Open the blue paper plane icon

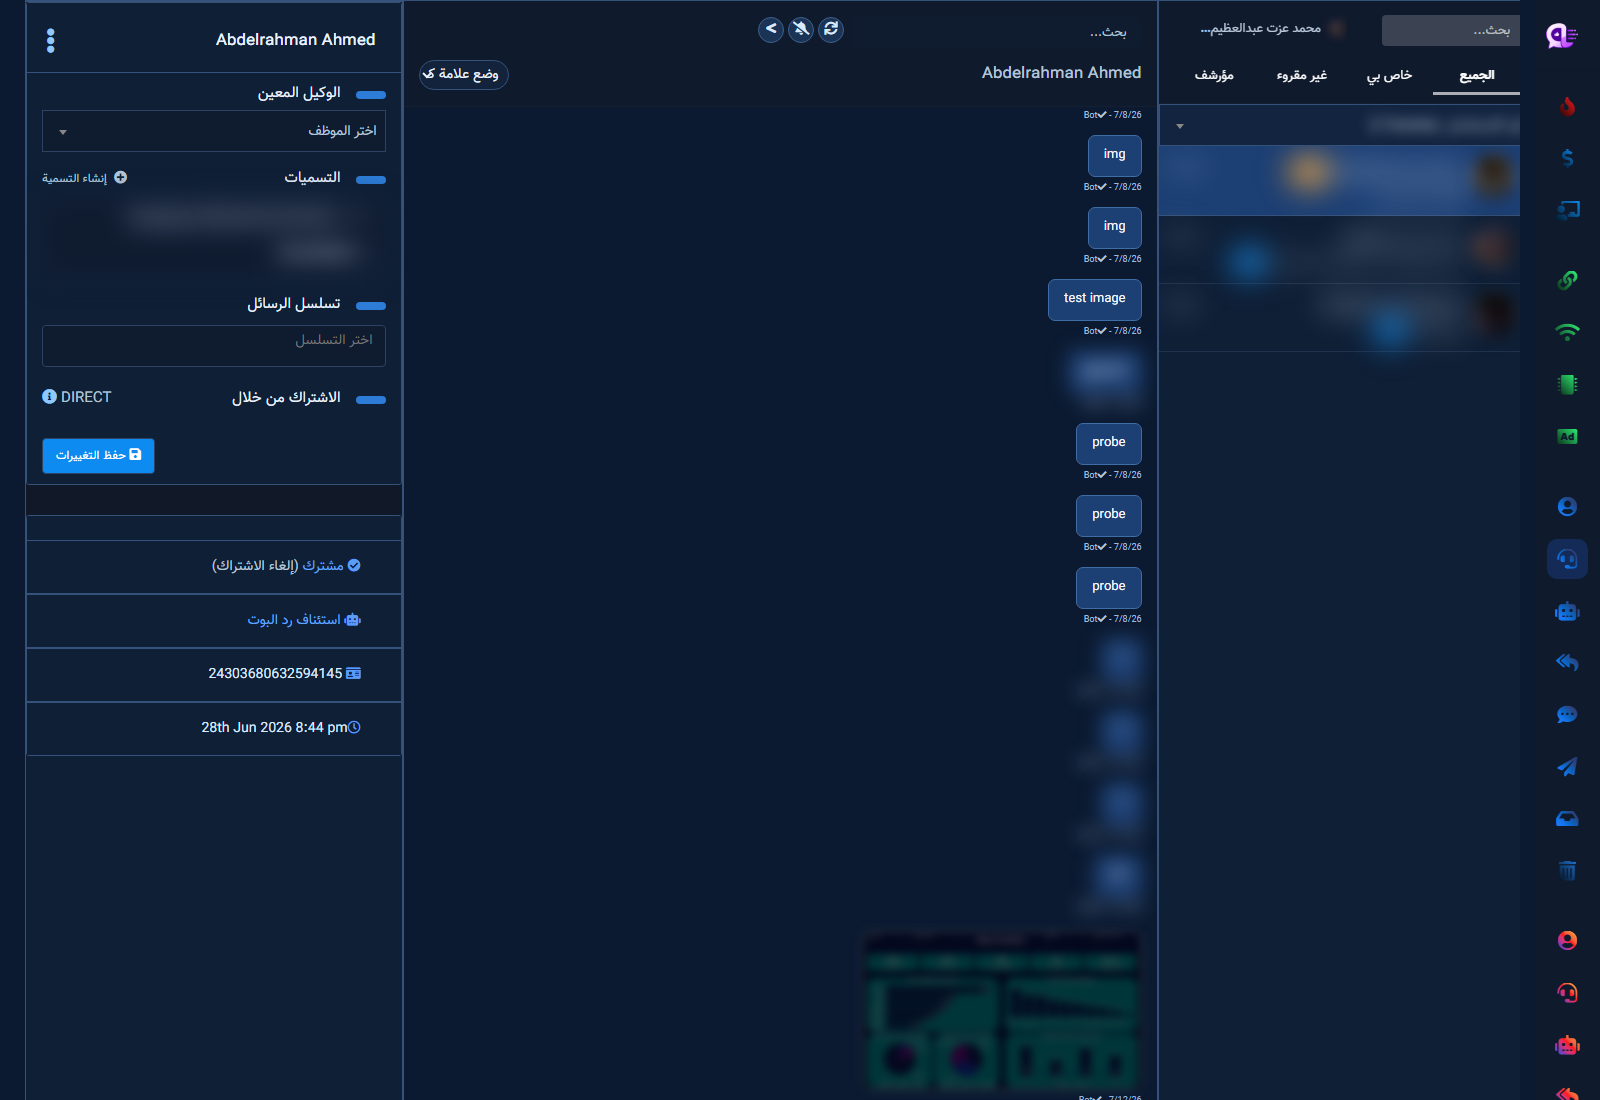pos(1567,767)
